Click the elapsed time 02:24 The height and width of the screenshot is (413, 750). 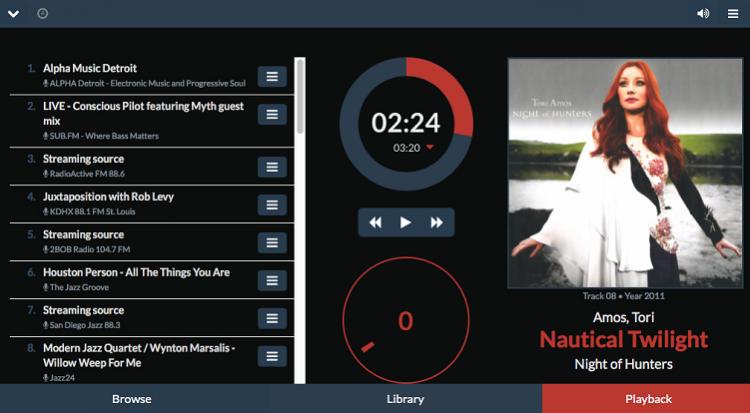[x=406, y=123]
